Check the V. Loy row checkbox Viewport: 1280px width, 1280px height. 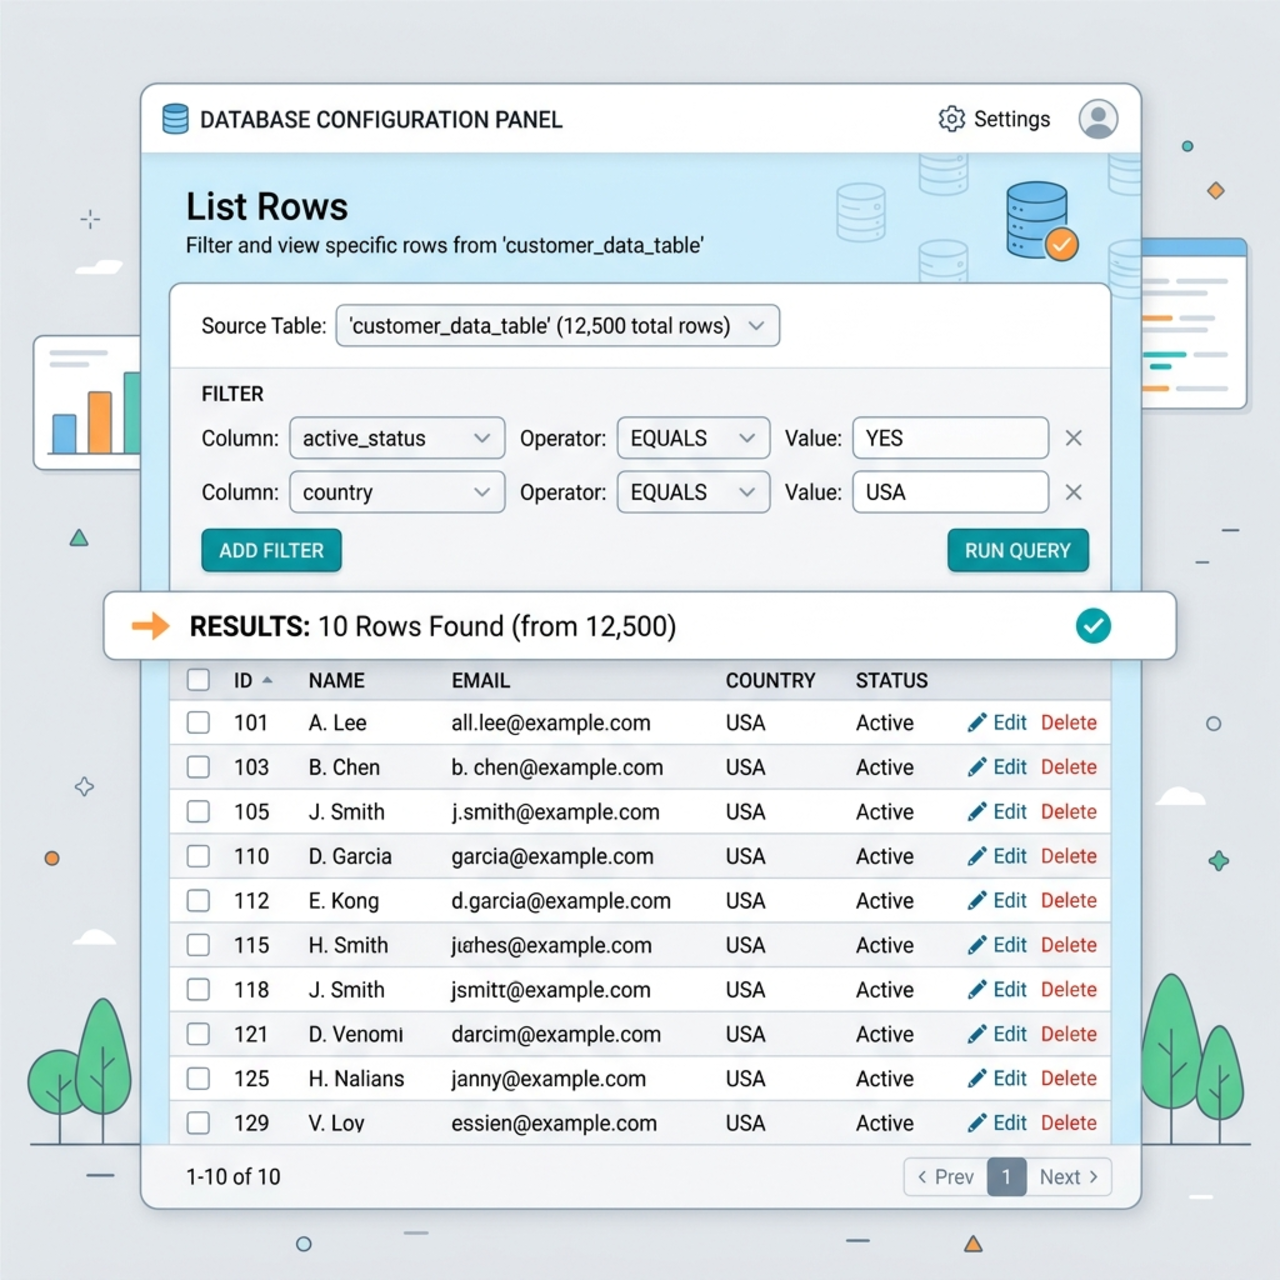tap(199, 1123)
